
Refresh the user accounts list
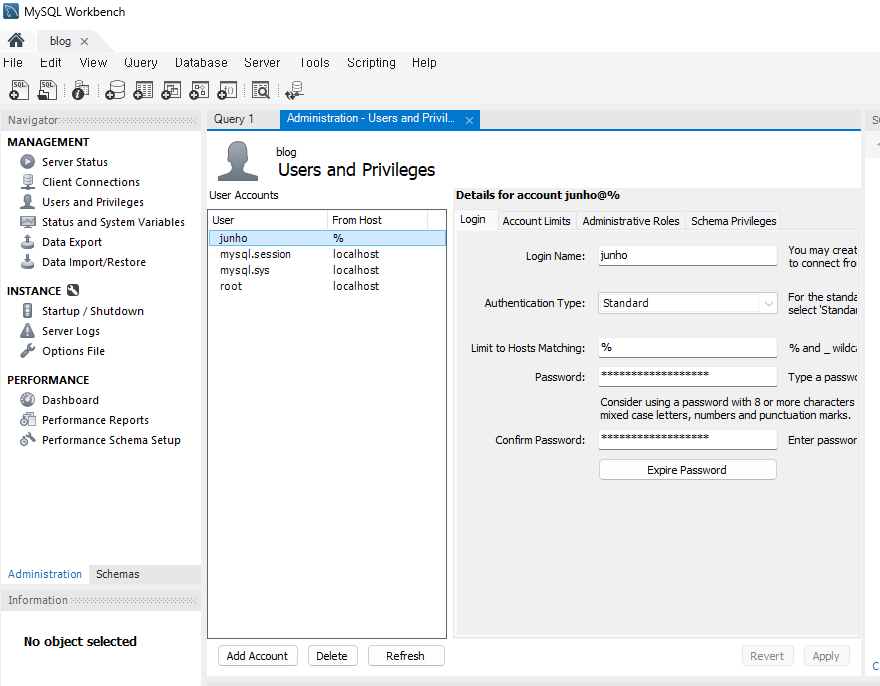(405, 656)
